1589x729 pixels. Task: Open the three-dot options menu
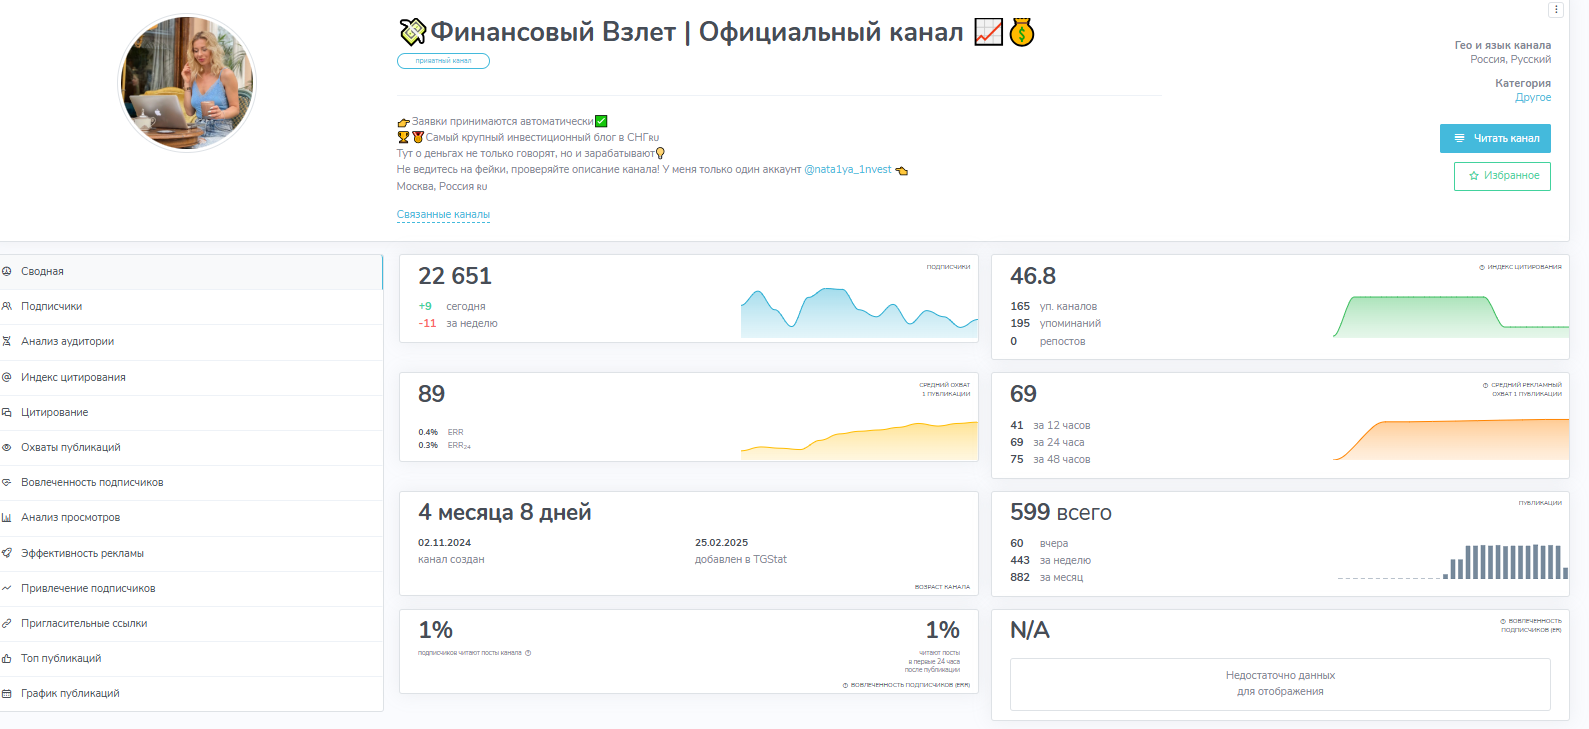(1555, 10)
